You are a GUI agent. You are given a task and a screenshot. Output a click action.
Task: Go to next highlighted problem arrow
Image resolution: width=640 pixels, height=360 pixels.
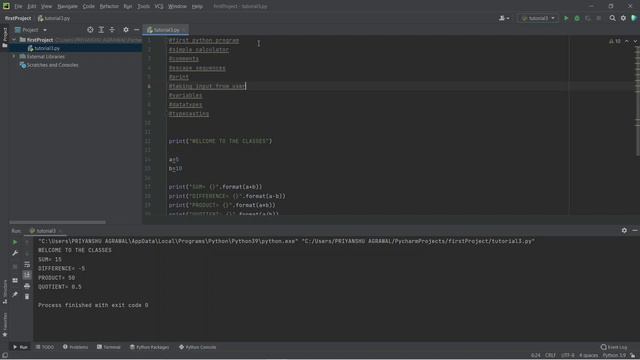635,41
